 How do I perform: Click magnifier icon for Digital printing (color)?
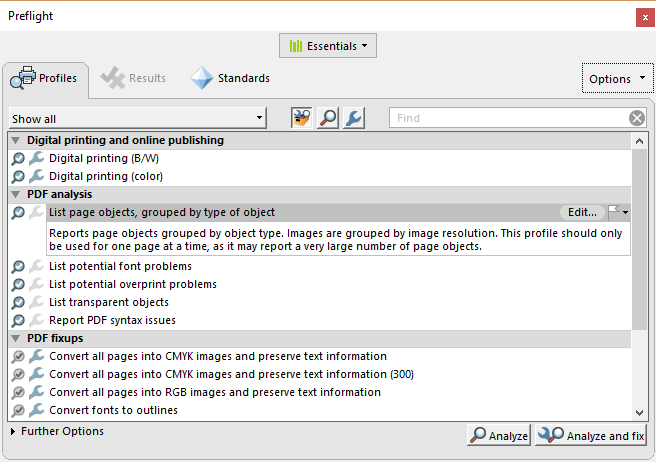point(18,177)
